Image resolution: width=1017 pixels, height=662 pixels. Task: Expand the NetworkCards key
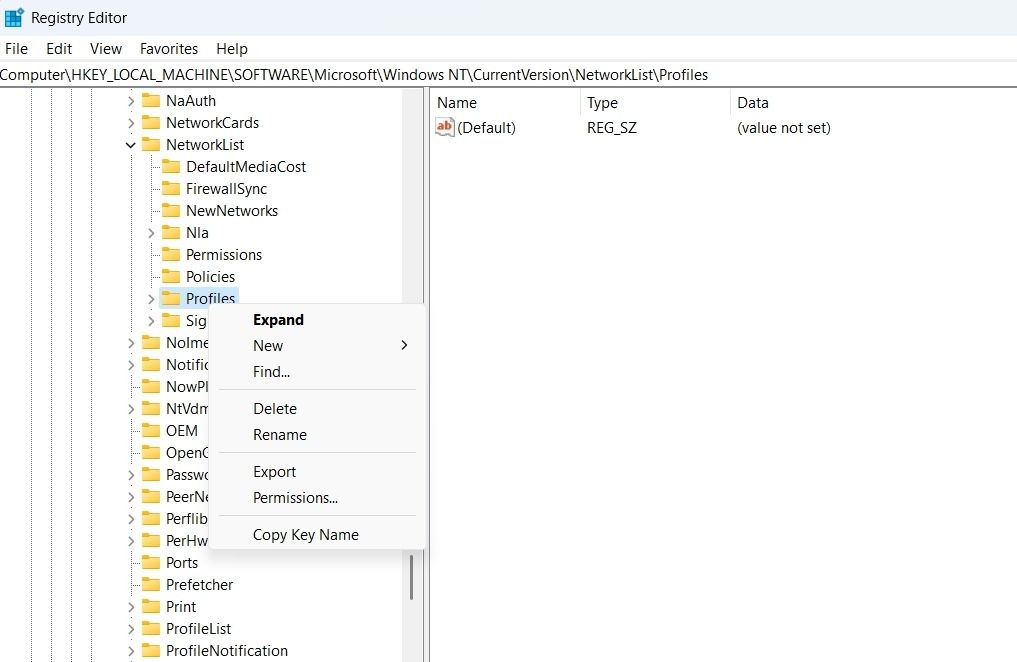point(131,123)
